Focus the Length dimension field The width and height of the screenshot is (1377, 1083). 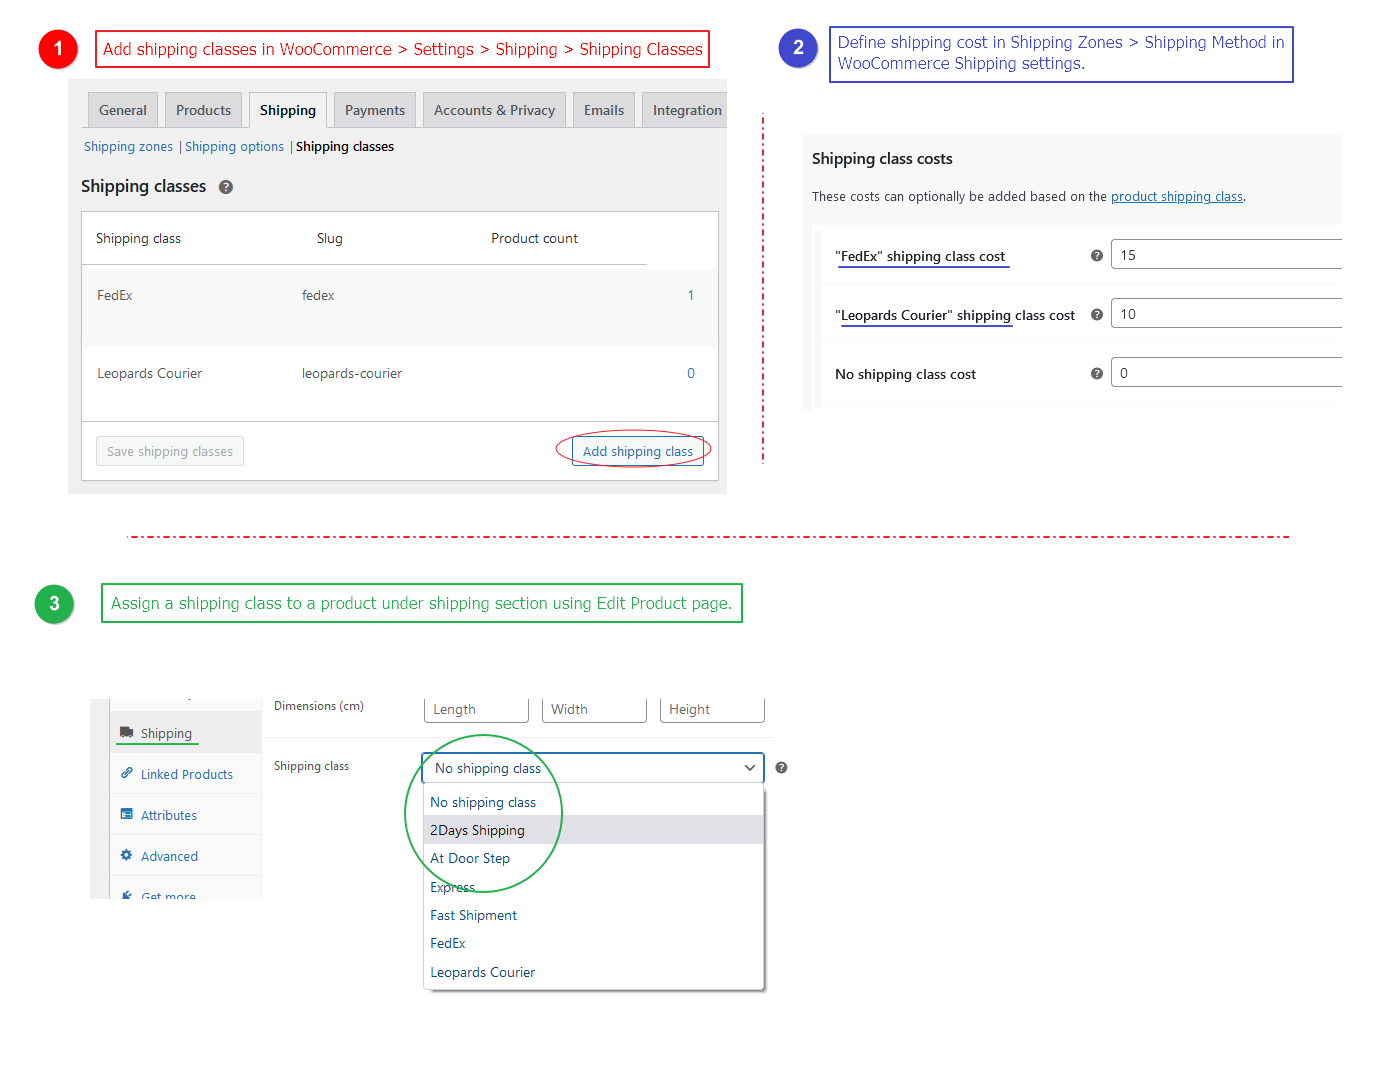click(476, 709)
